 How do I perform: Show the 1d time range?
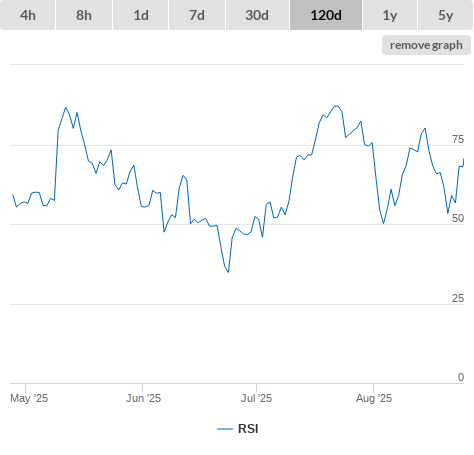[141, 15]
